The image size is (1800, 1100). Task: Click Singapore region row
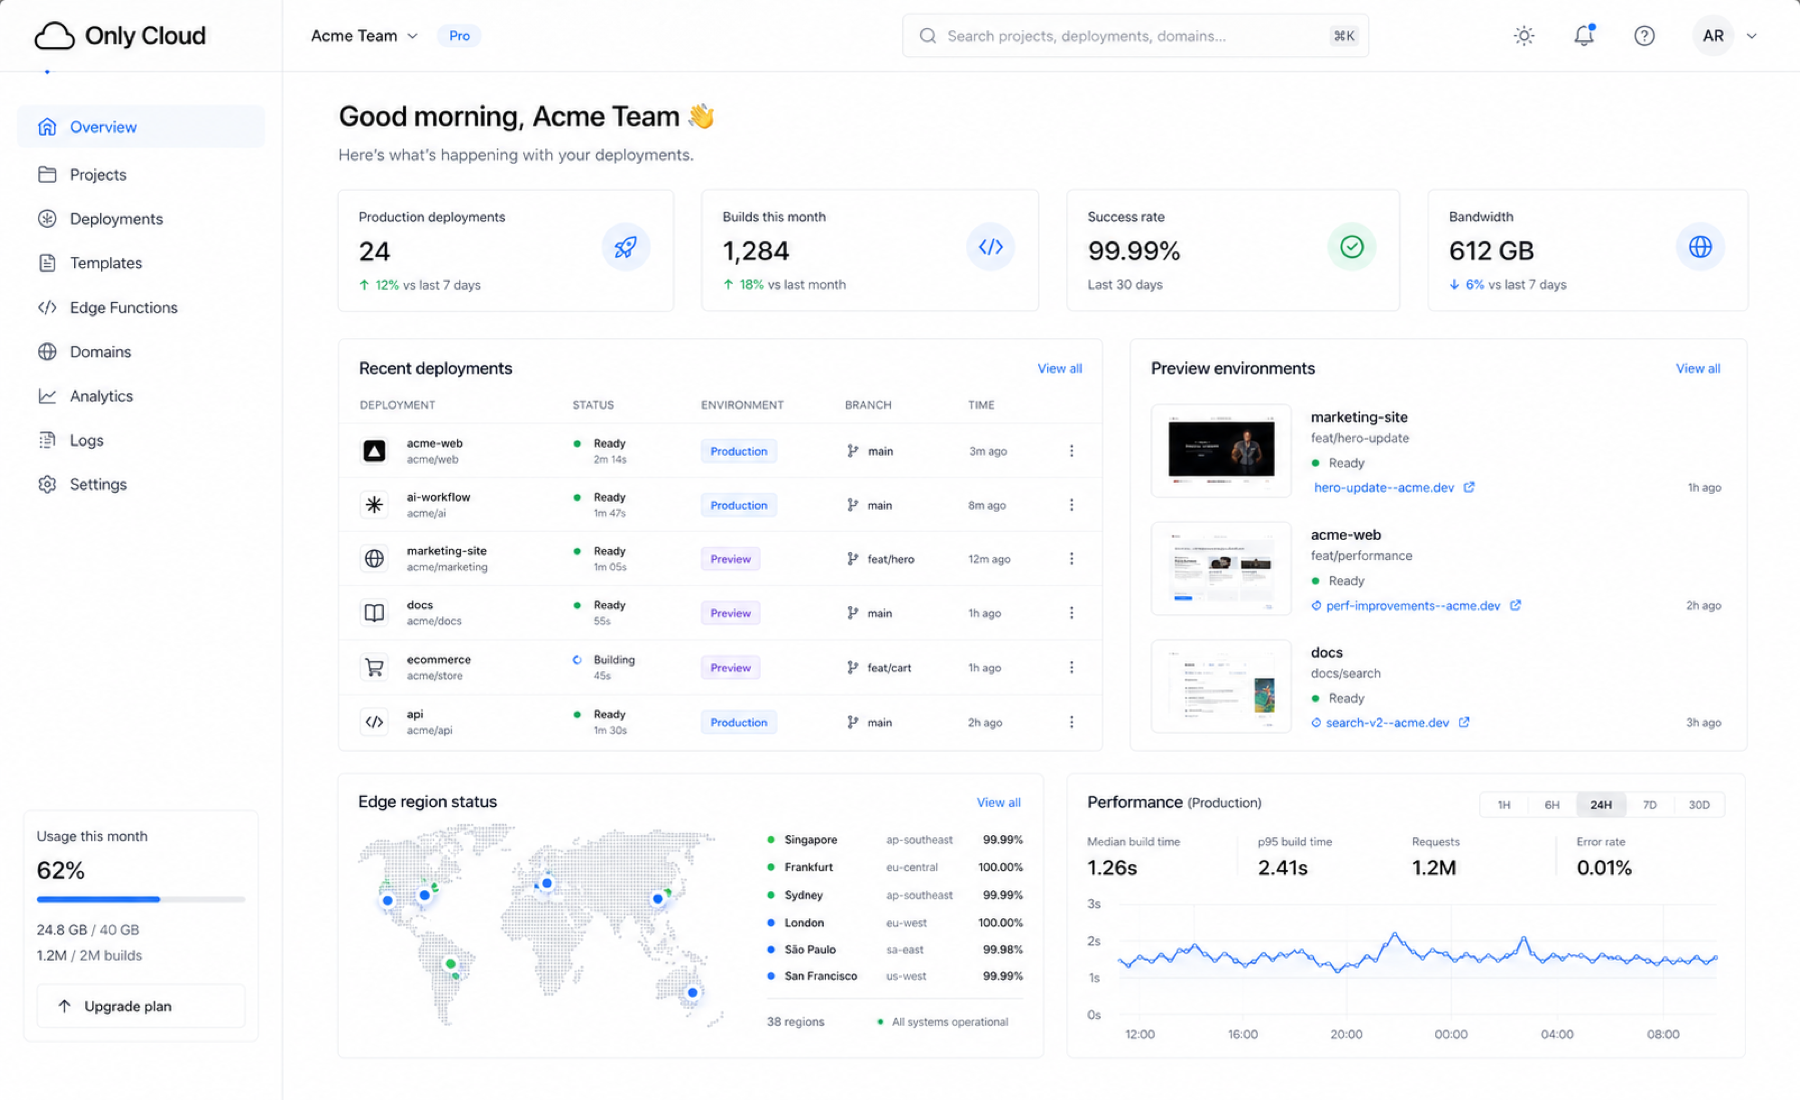pyautogui.click(x=895, y=840)
